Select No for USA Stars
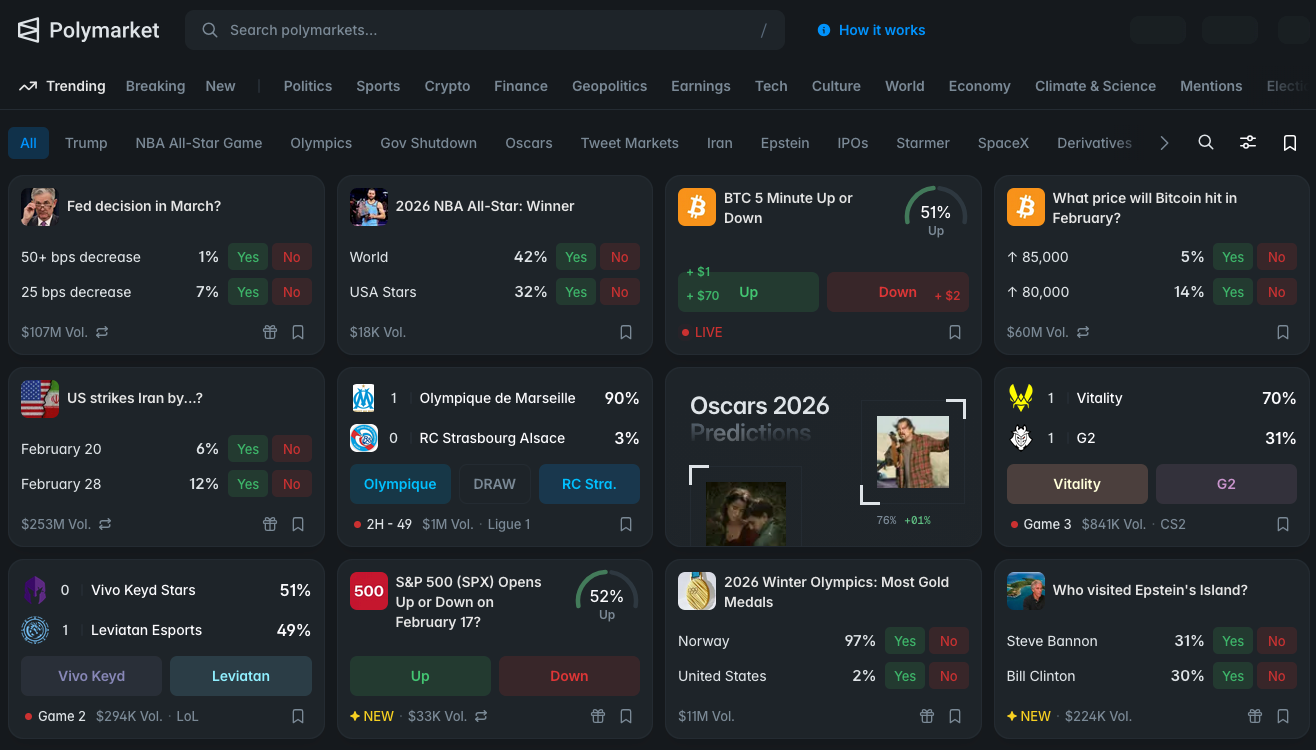1316x750 pixels. point(620,292)
